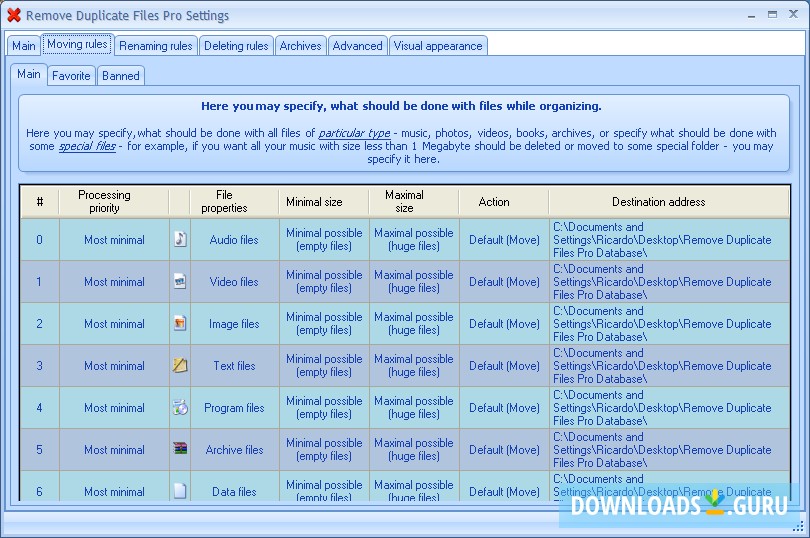Click the Data files blank page icon

pyautogui.click(x=180, y=490)
